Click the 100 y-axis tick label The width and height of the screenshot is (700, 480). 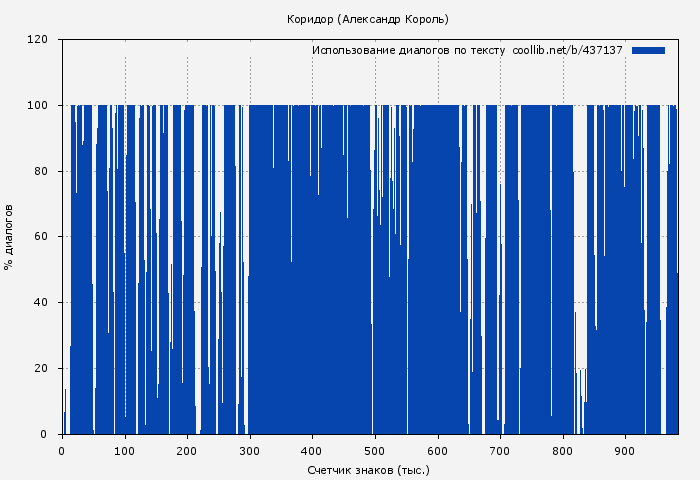(x=38, y=106)
